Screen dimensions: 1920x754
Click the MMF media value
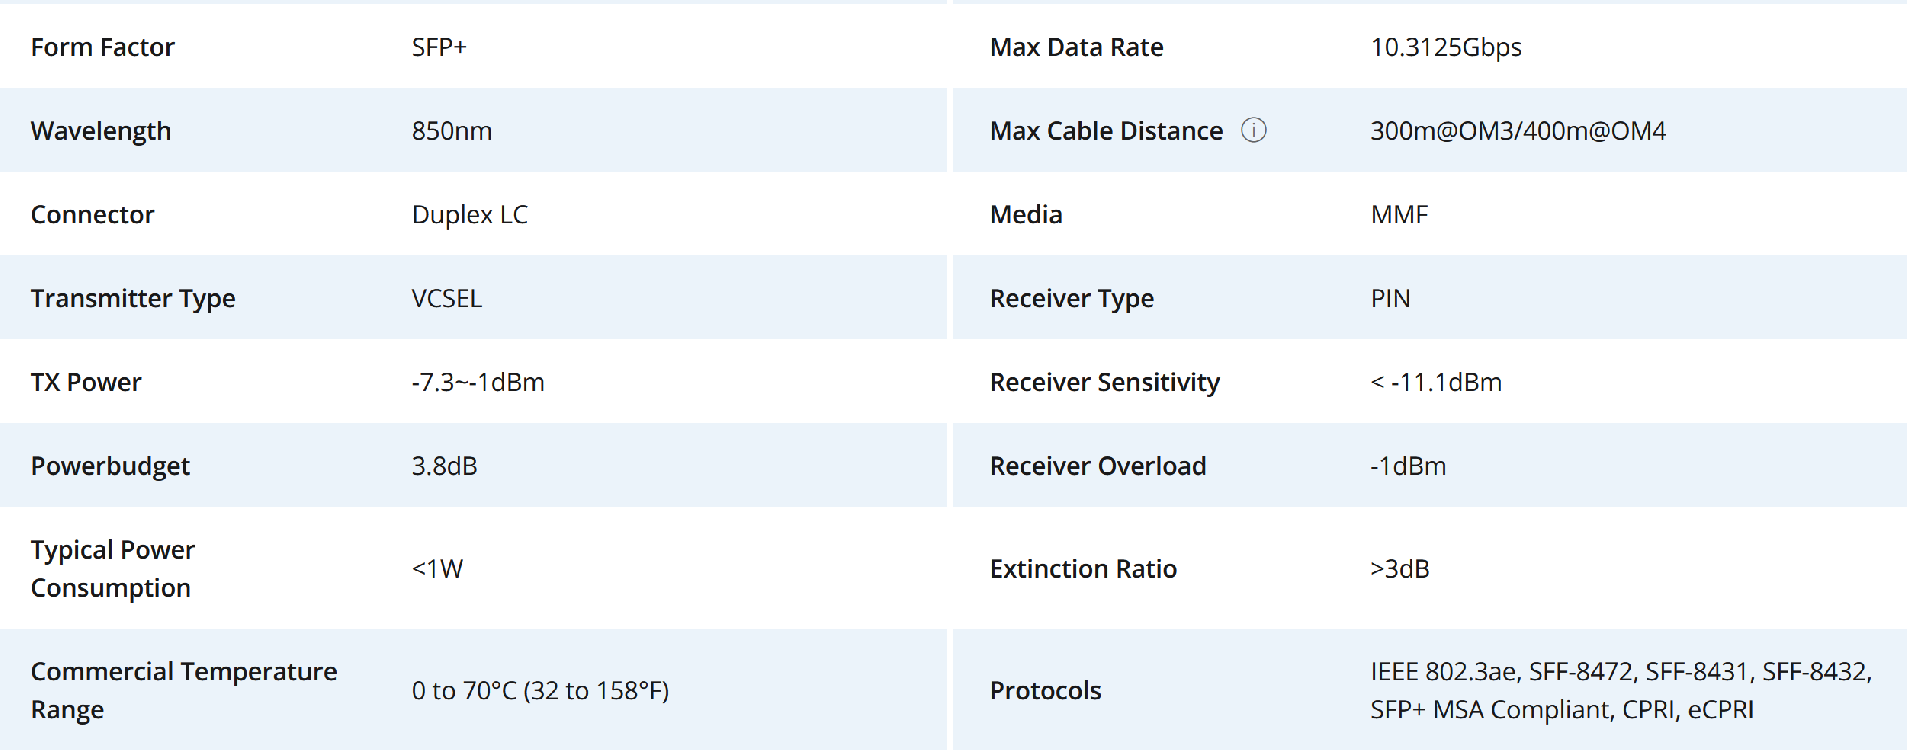pyautogui.click(x=1400, y=215)
